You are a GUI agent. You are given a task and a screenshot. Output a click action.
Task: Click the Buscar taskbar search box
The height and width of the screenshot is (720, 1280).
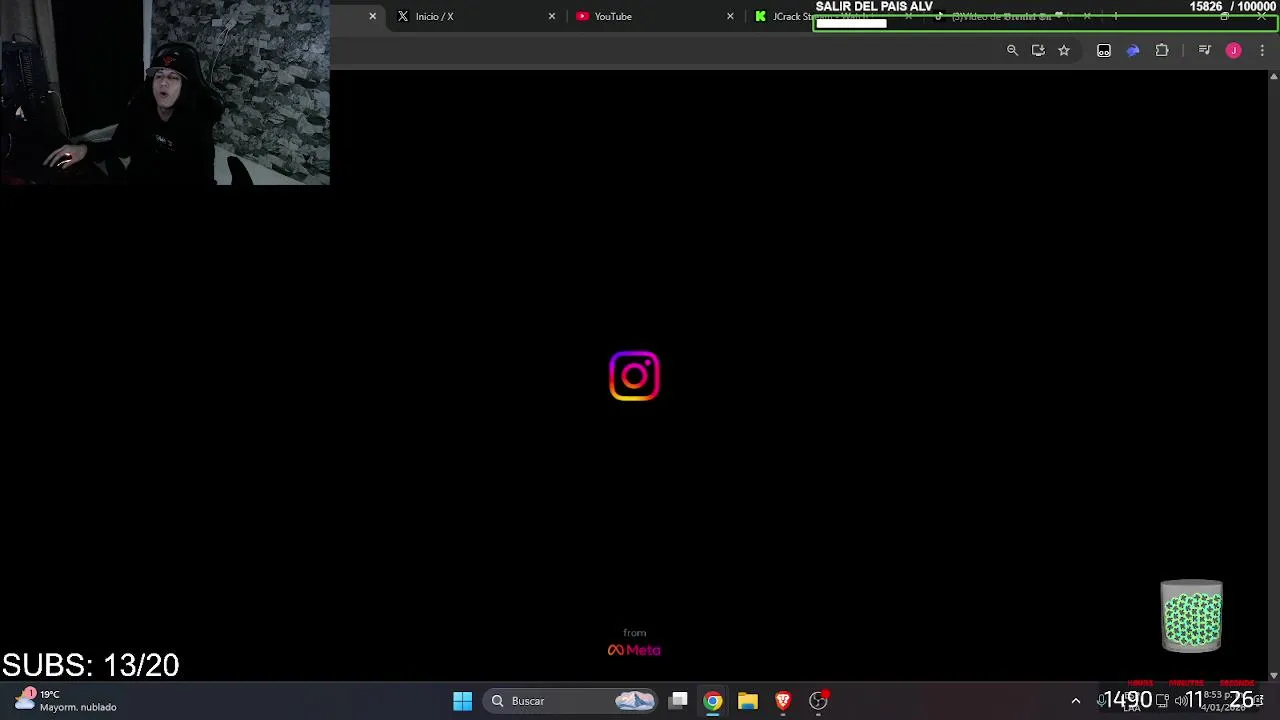572,701
